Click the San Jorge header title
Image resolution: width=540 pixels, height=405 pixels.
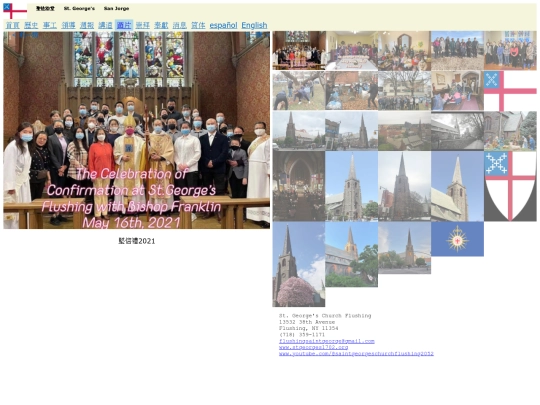tap(116, 8)
